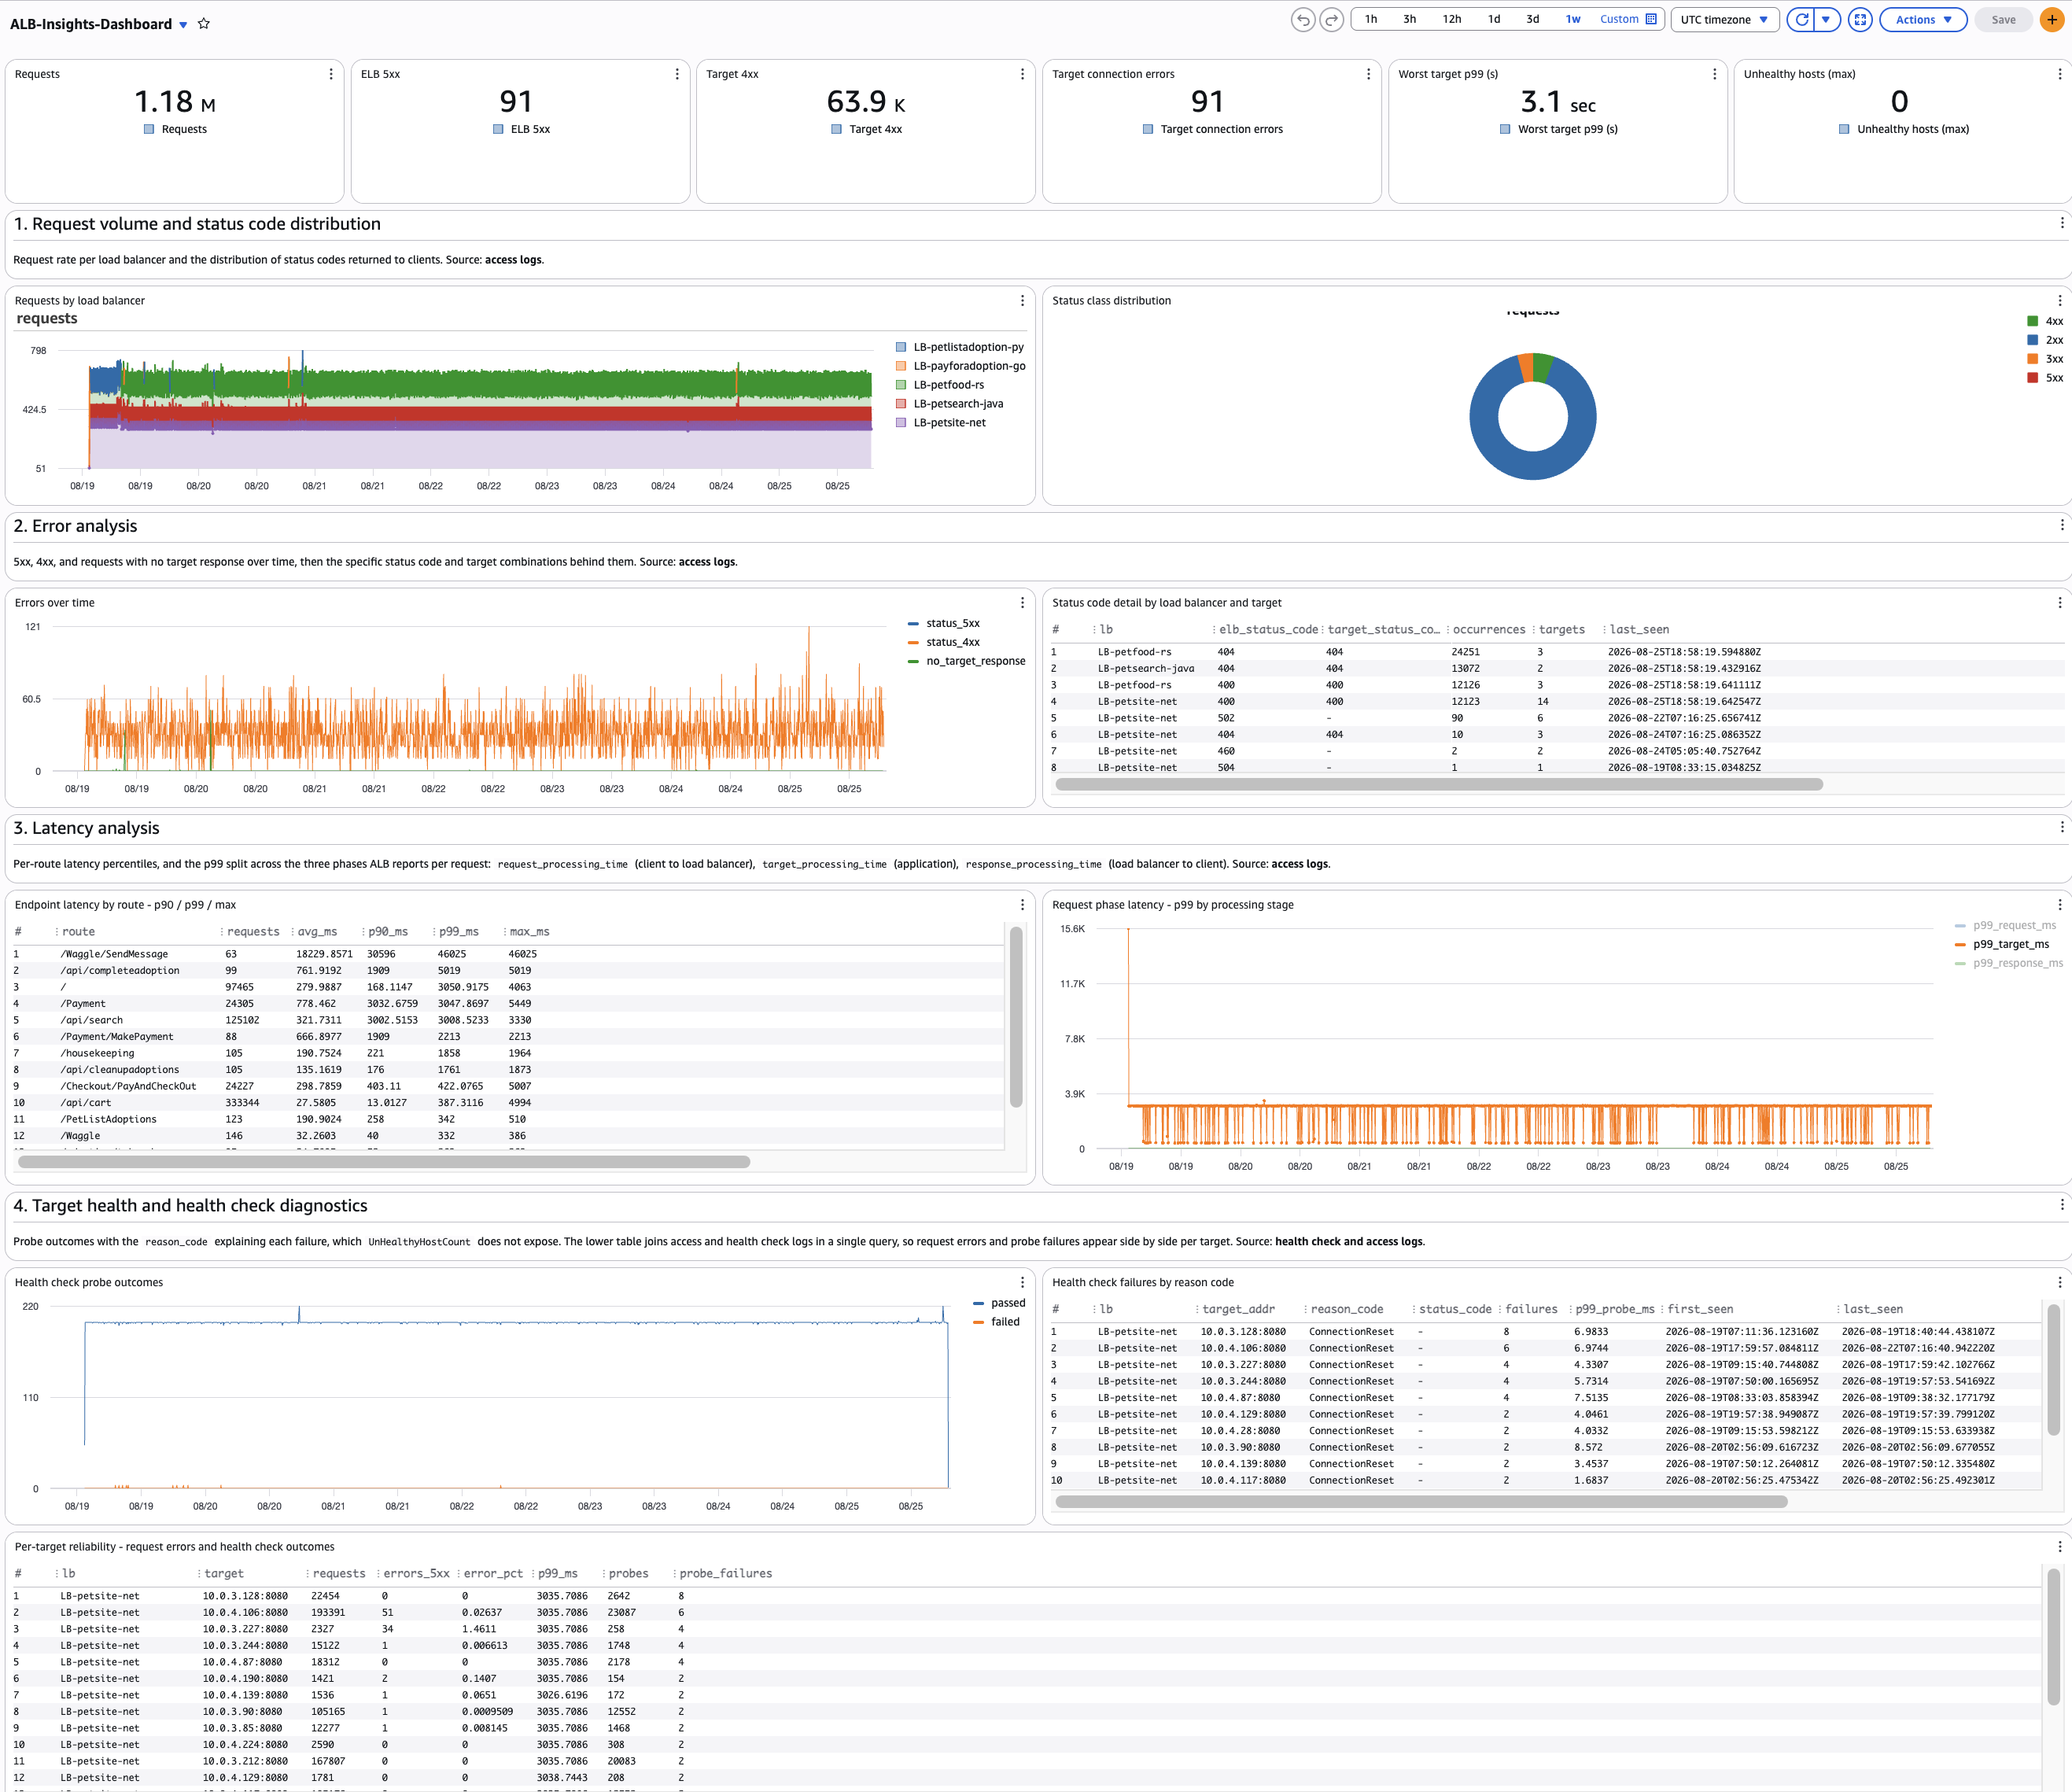Screen dimensions: 2072x1792
Task: Open the custom time range calendar
Action: pyautogui.click(x=1651, y=19)
